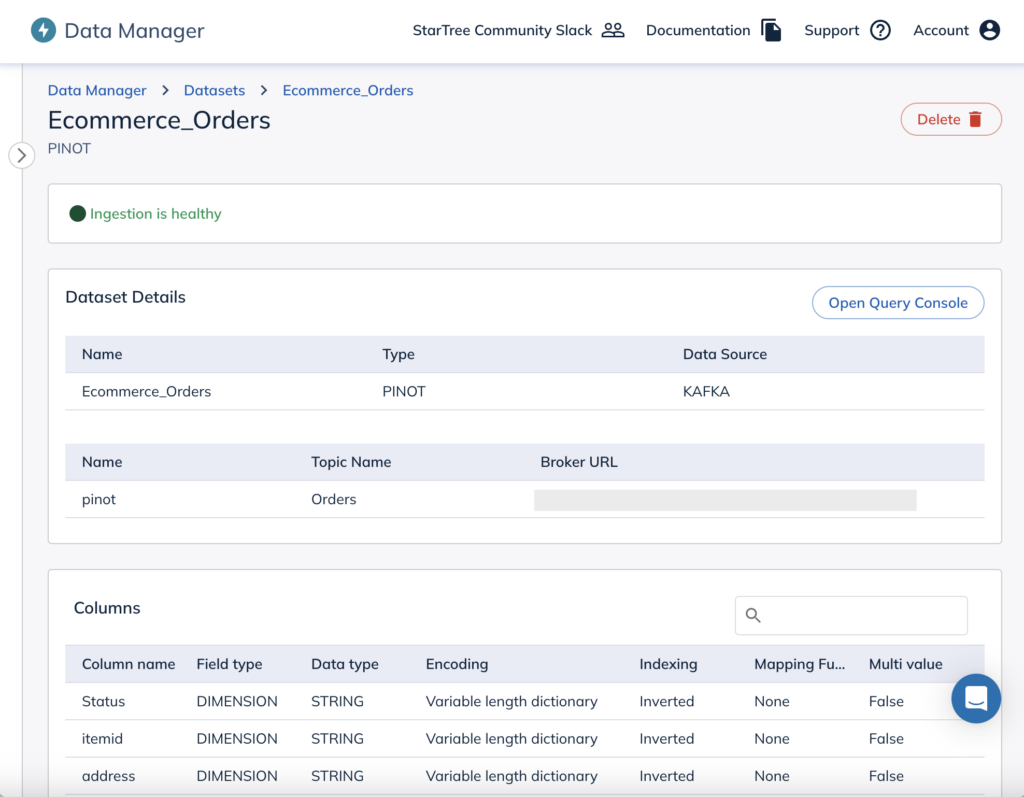Click the redacted Broker URL value
The height and width of the screenshot is (797, 1024).
[725, 500]
